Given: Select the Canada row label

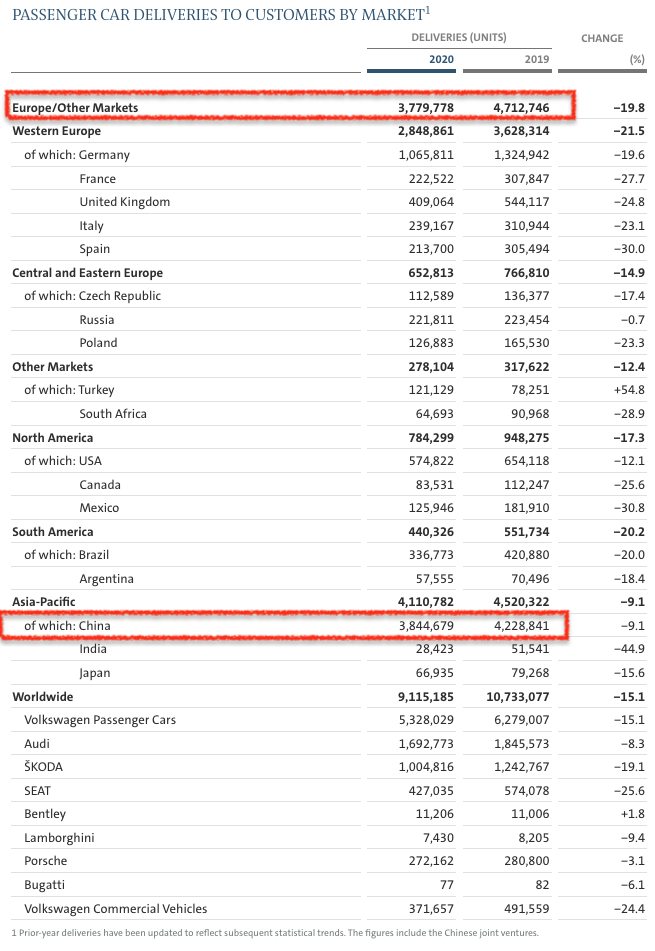Looking at the screenshot, I should click(99, 485).
